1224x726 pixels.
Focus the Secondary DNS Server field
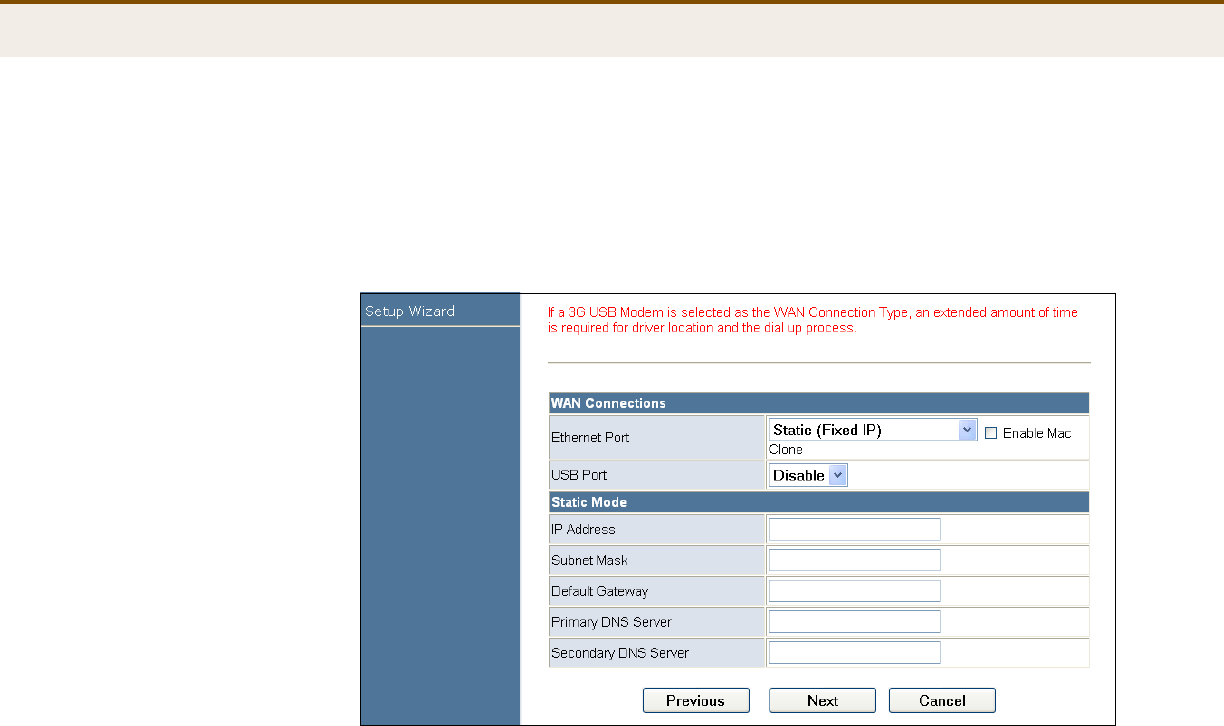point(855,653)
